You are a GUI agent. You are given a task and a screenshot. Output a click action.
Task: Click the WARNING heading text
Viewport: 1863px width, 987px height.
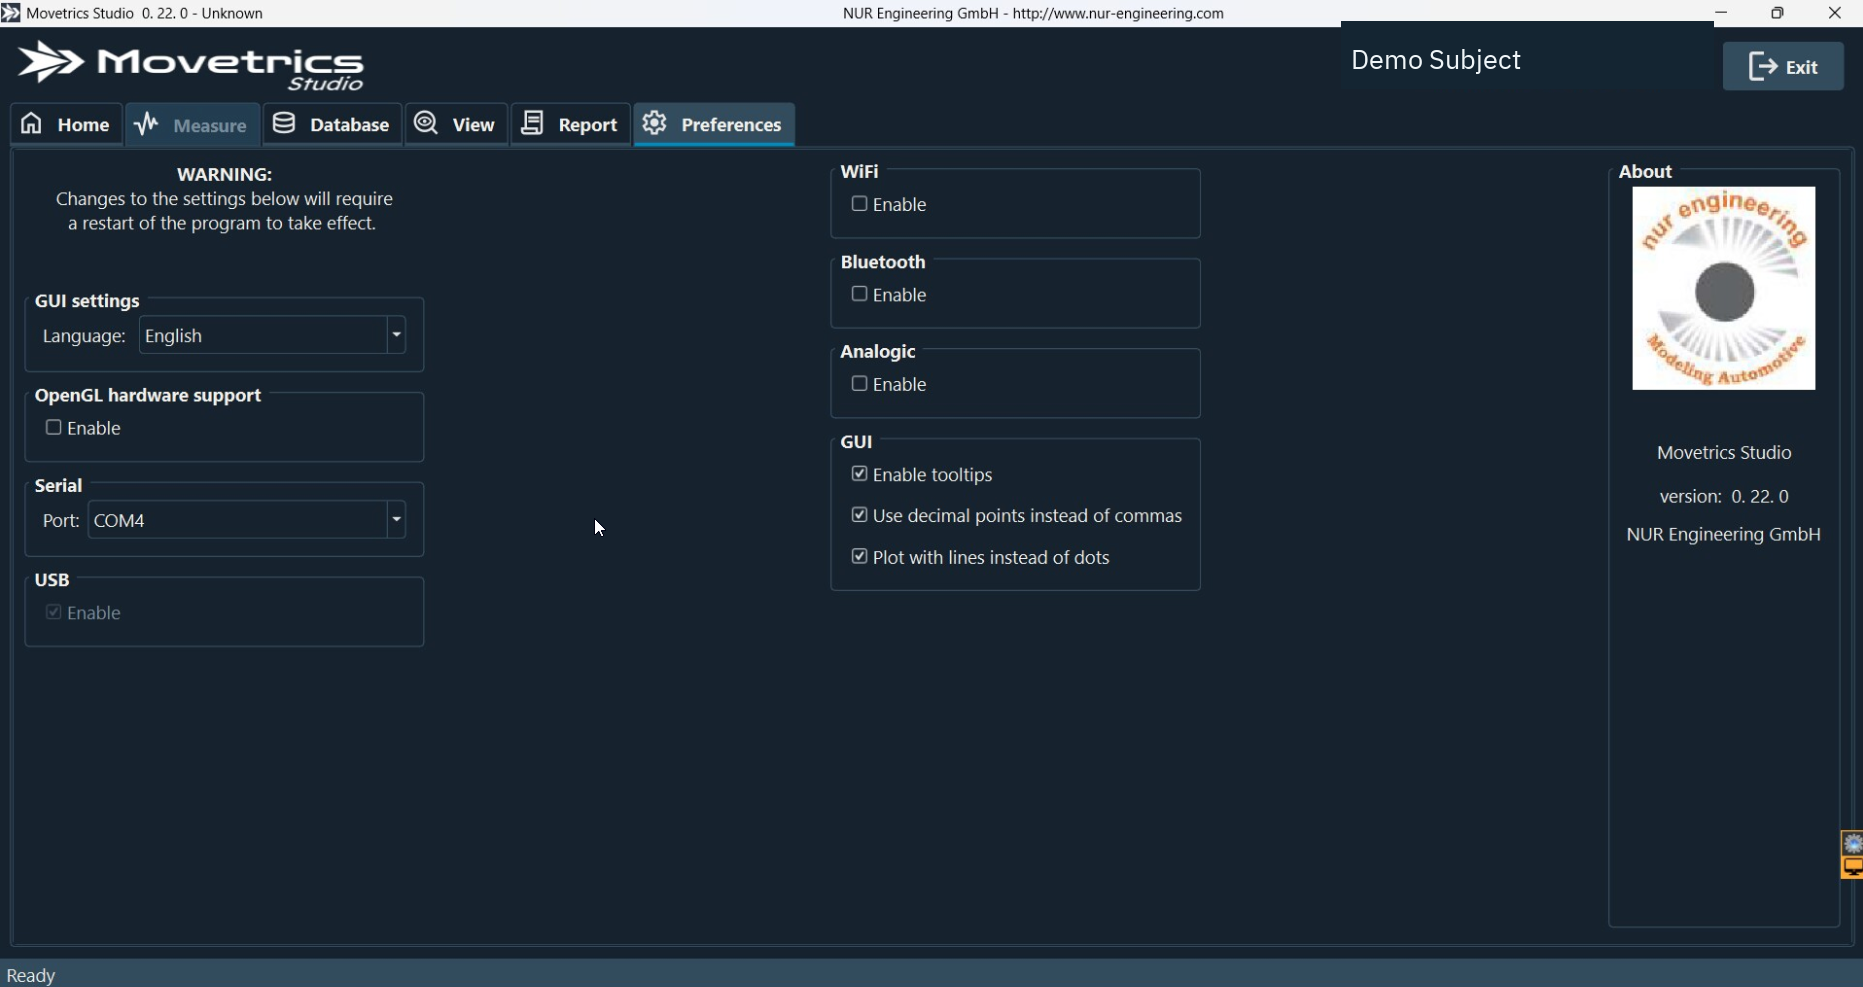pos(225,174)
